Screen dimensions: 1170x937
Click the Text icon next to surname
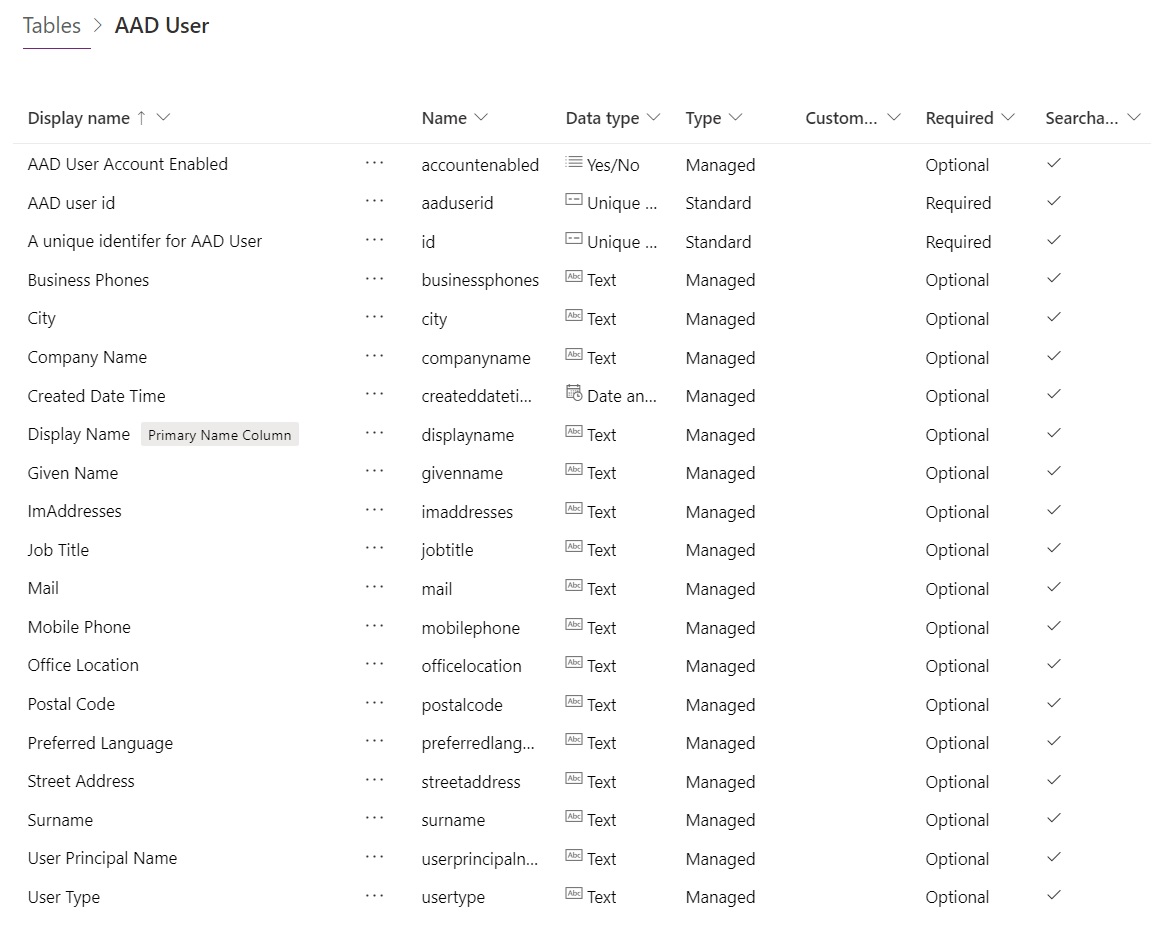[x=572, y=820]
